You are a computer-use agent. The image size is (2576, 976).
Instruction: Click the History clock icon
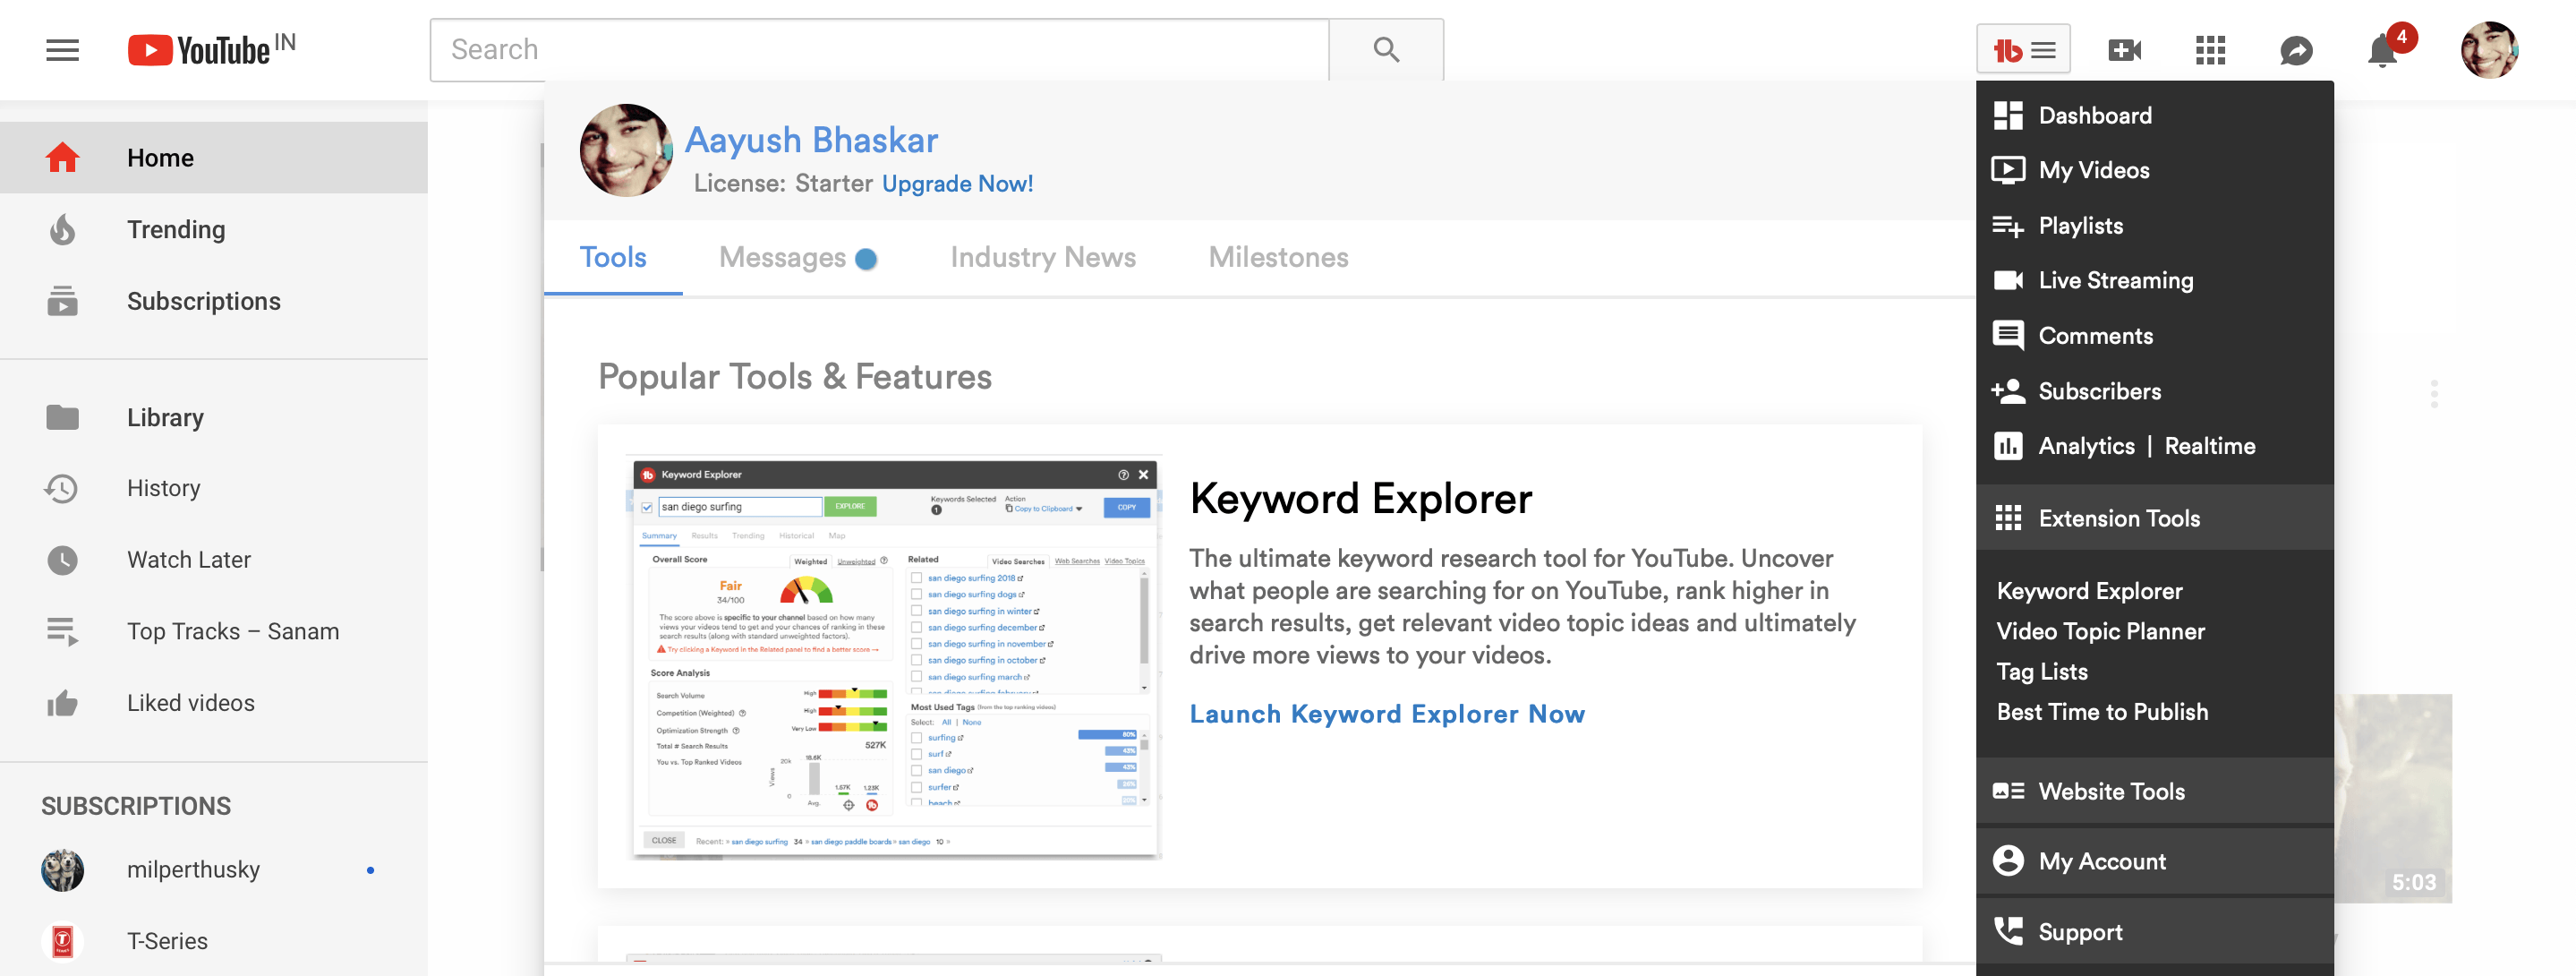[62, 488]
